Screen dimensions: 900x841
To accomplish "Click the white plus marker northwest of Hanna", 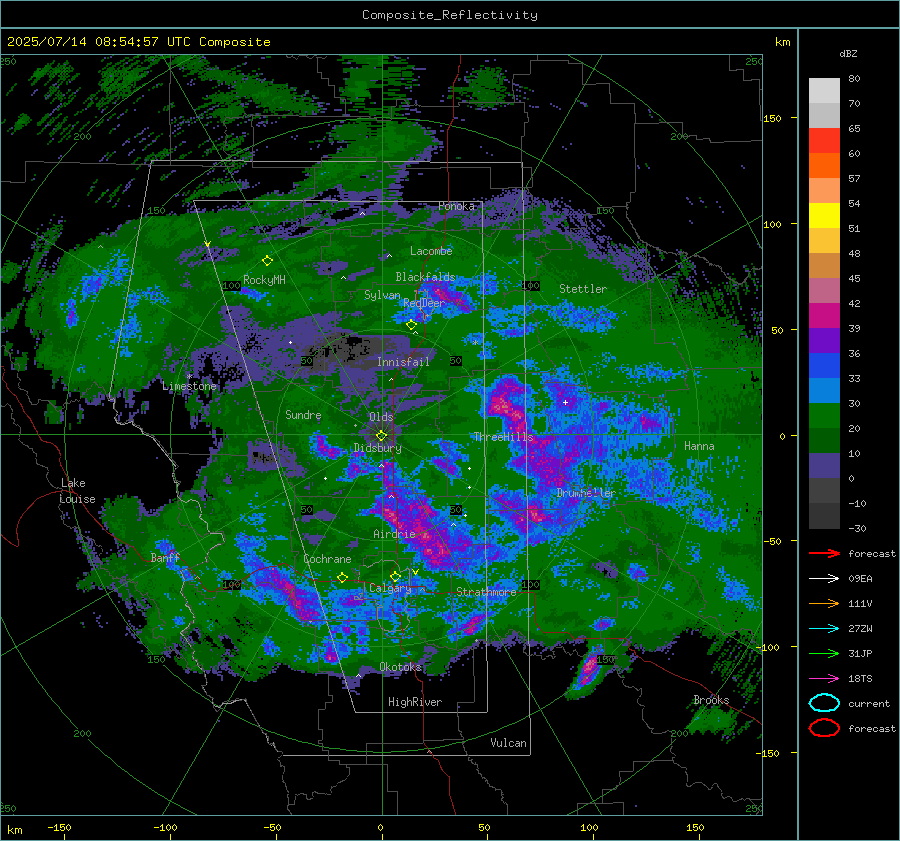I will pyautogui.click(x=565, y=402).
